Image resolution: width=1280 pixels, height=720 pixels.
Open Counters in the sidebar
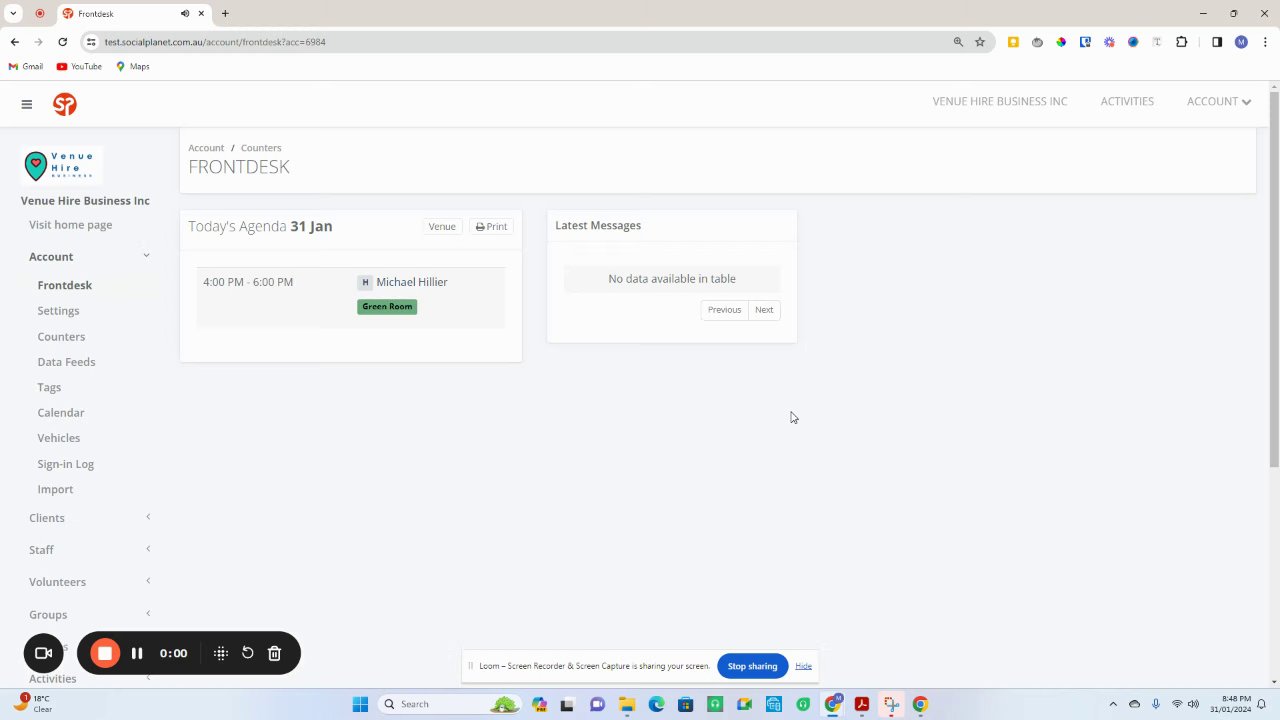click(x=61, y=337)
